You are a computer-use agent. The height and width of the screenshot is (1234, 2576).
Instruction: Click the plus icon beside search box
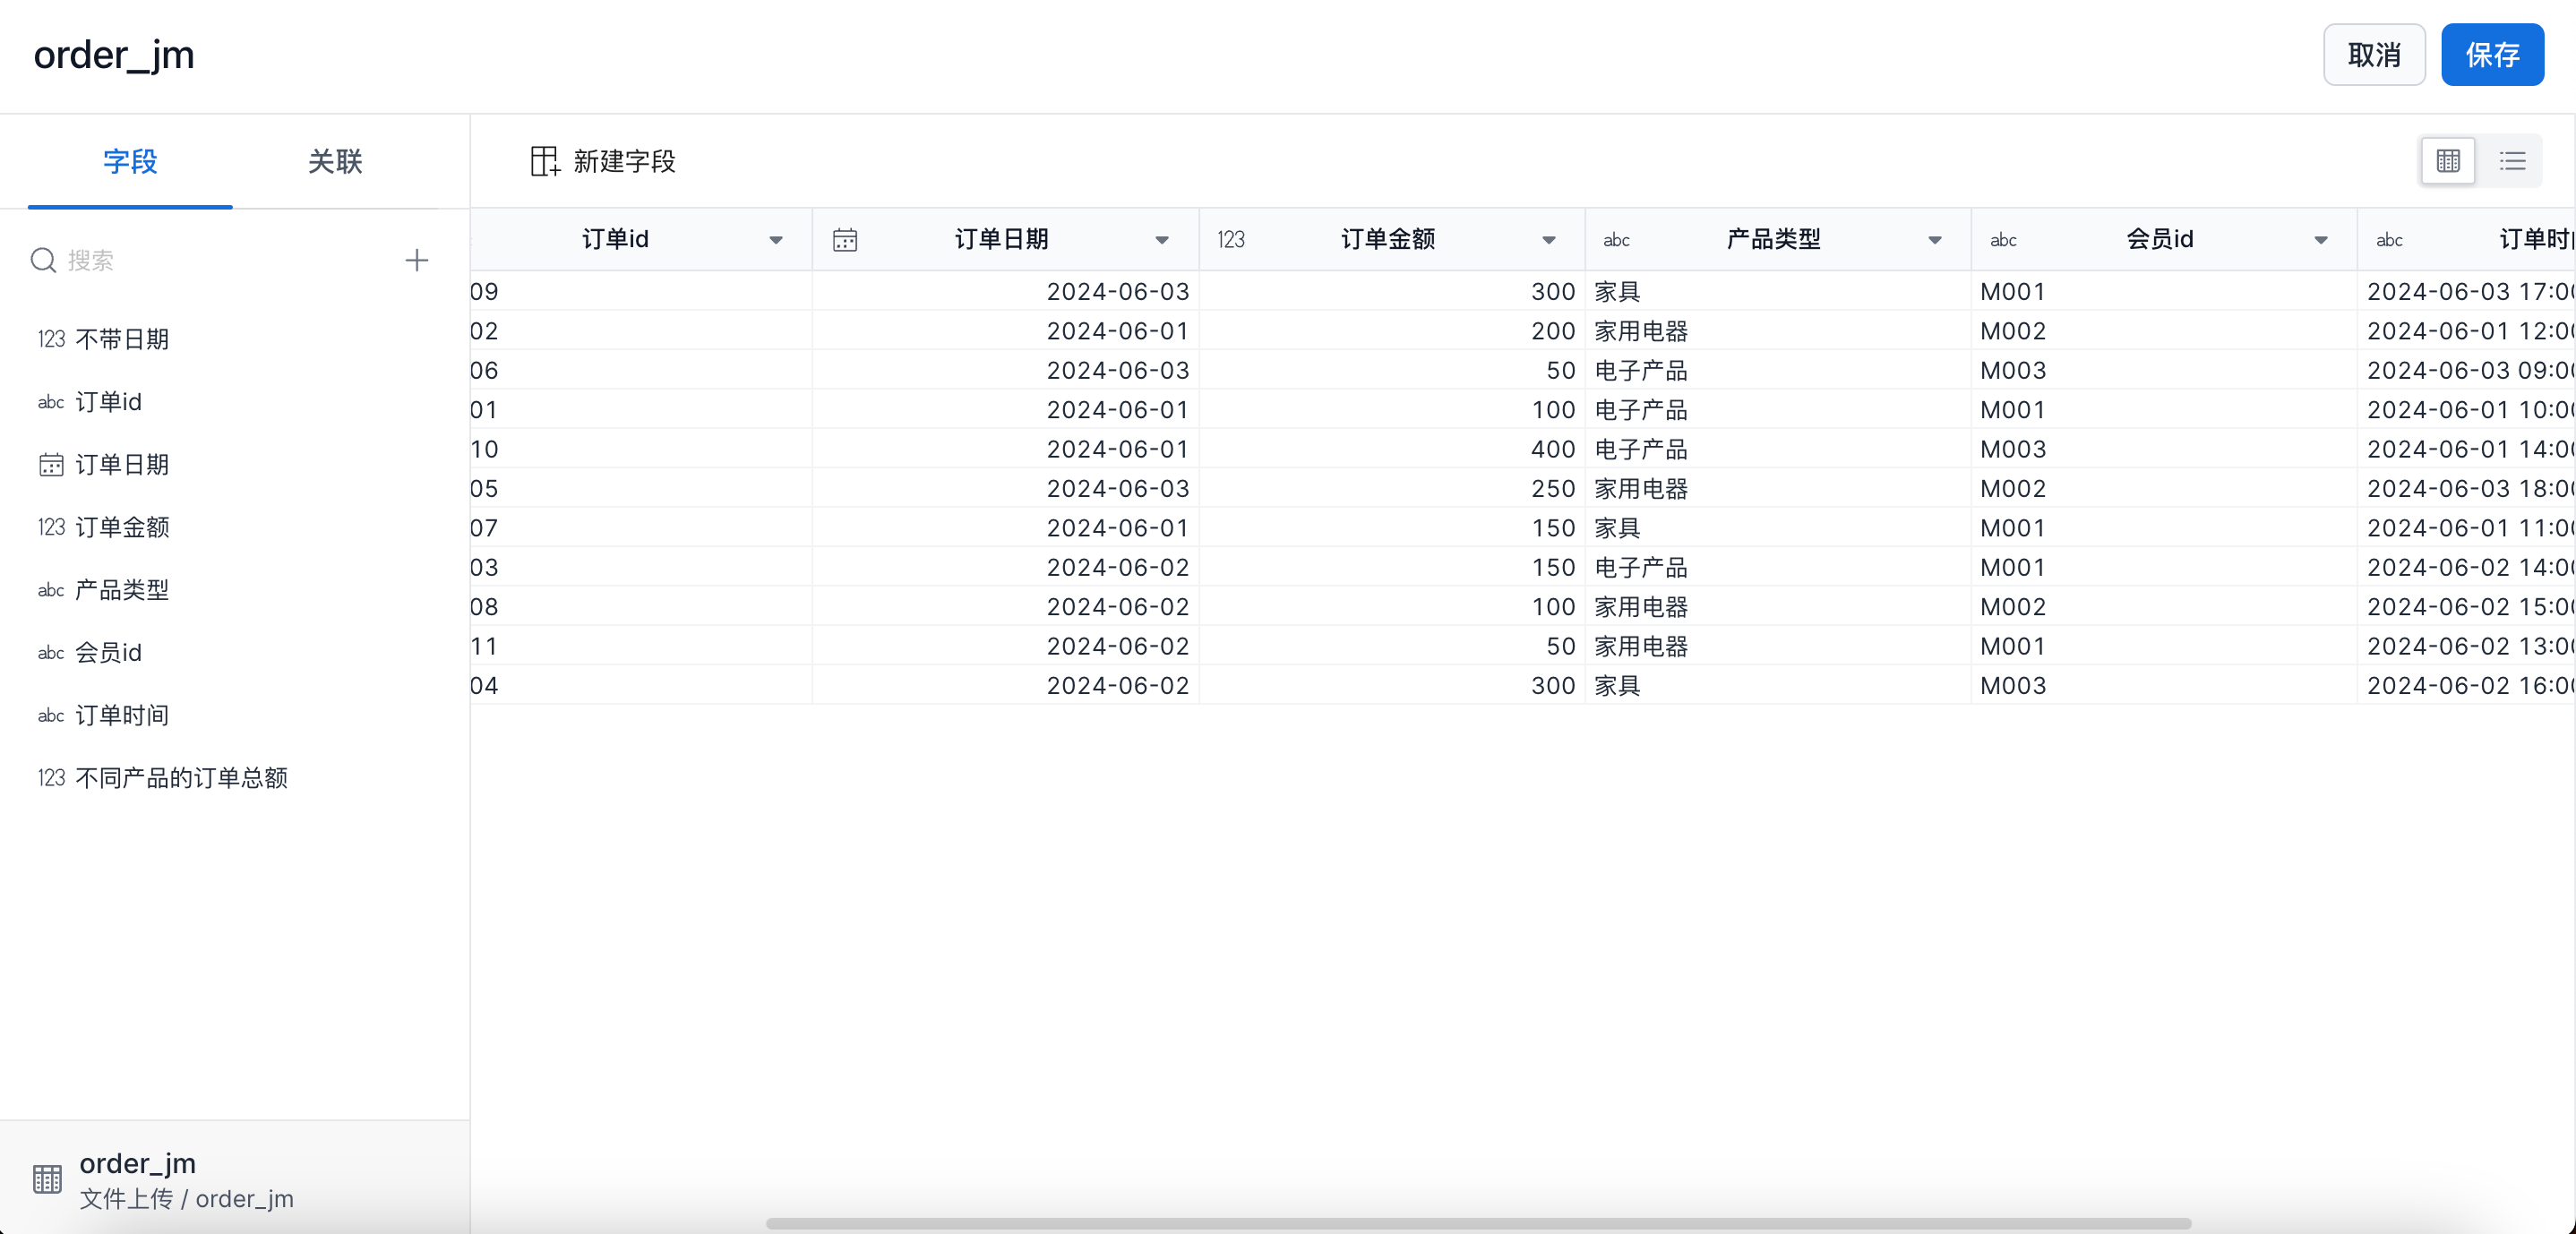point(416,260)
